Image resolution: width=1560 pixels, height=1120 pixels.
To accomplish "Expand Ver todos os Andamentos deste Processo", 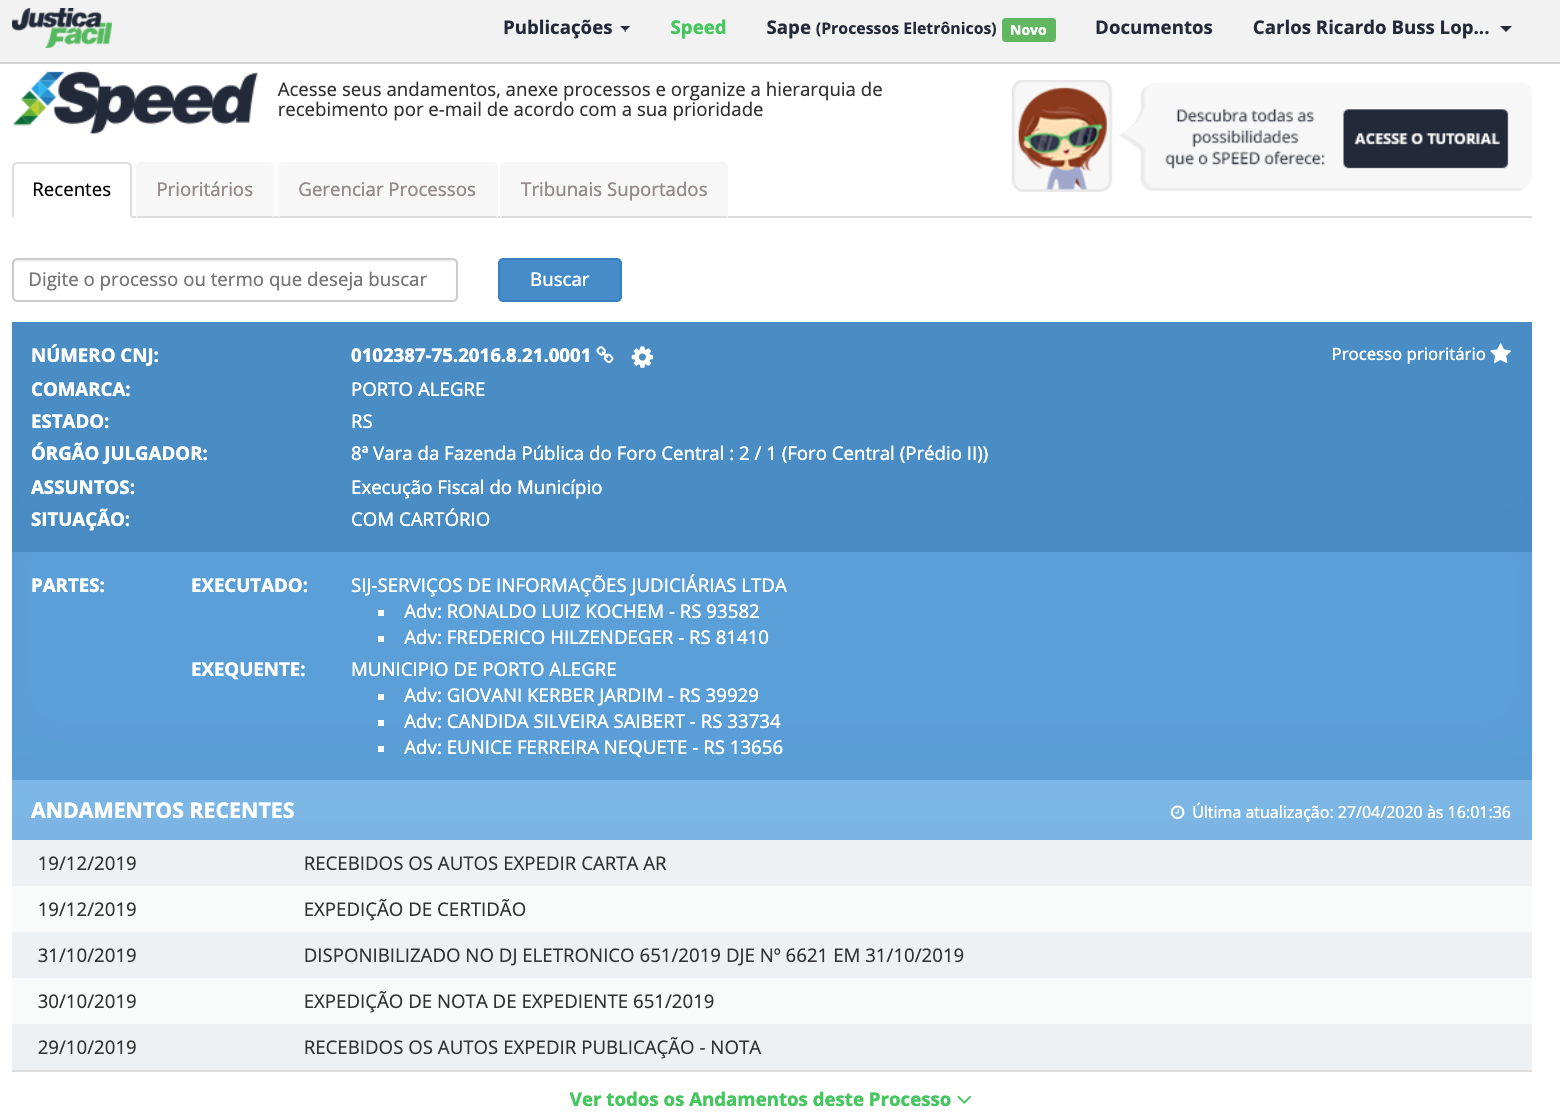I will [770, 1099].
